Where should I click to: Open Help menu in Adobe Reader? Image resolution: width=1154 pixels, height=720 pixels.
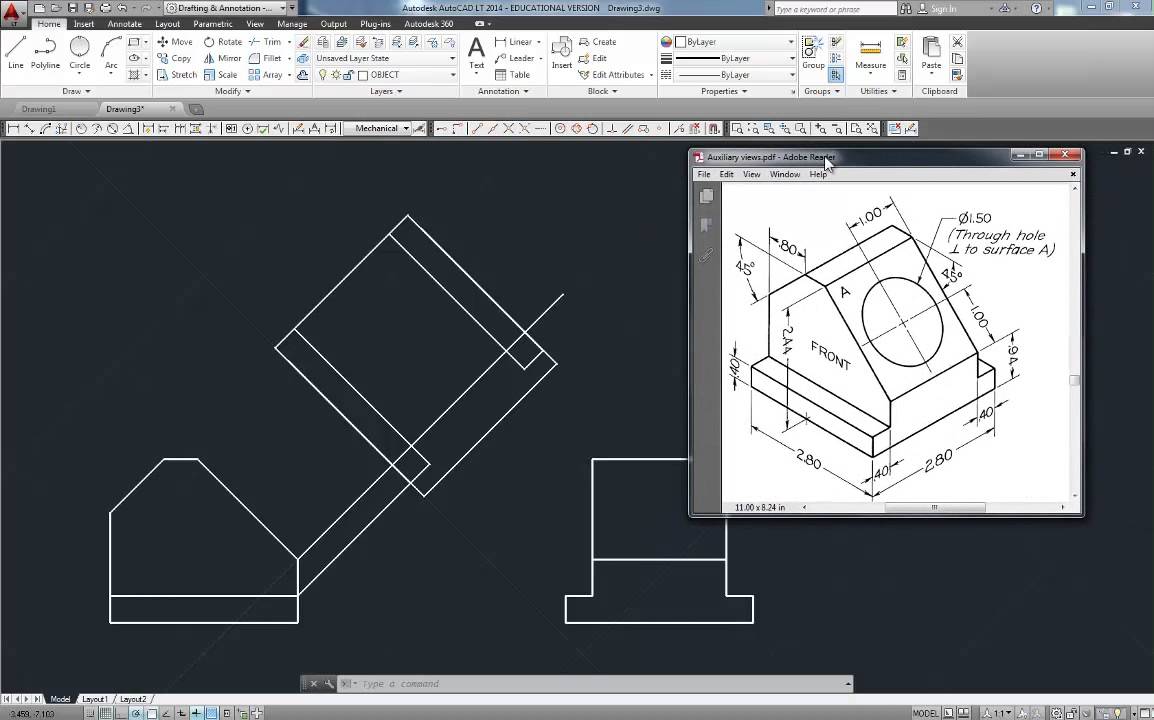pyautogui.click(x=818, y=174)
